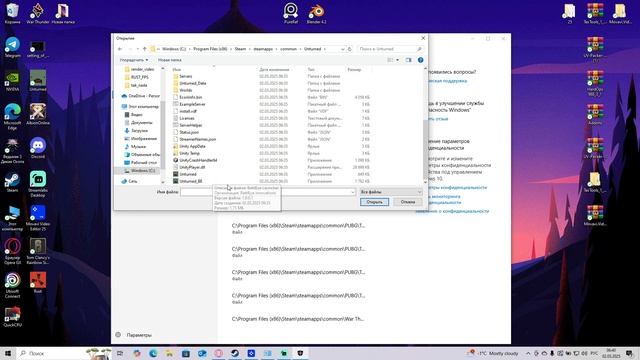Select the UnityPlayer.dll file
640x360 pixels.
coord(192,167)
